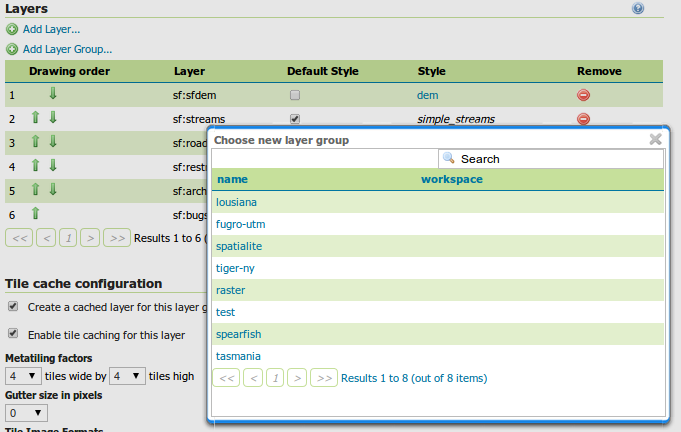Go to next page in dialog pager
681x432 pixels.
pyautogui.click(x=297, y=378)
